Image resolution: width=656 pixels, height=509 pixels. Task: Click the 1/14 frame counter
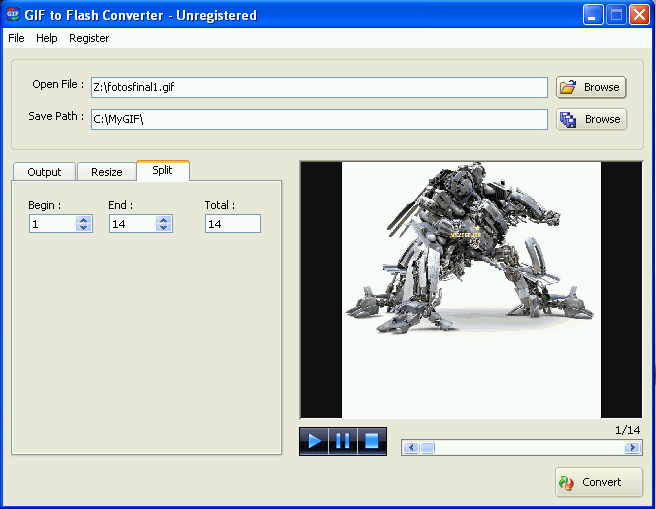(628, 430)
